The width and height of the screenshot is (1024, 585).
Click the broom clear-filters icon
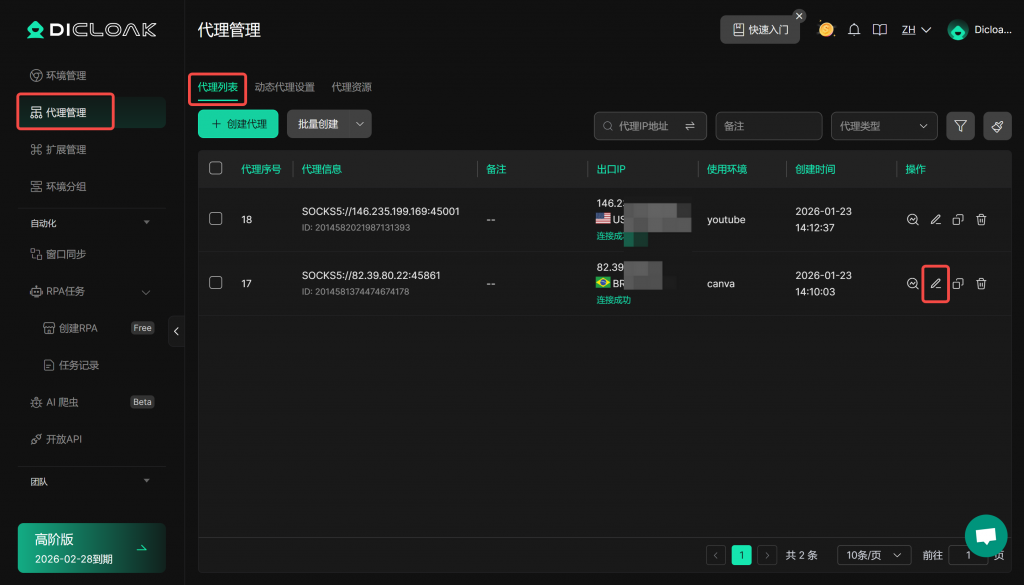coord(997,126)
